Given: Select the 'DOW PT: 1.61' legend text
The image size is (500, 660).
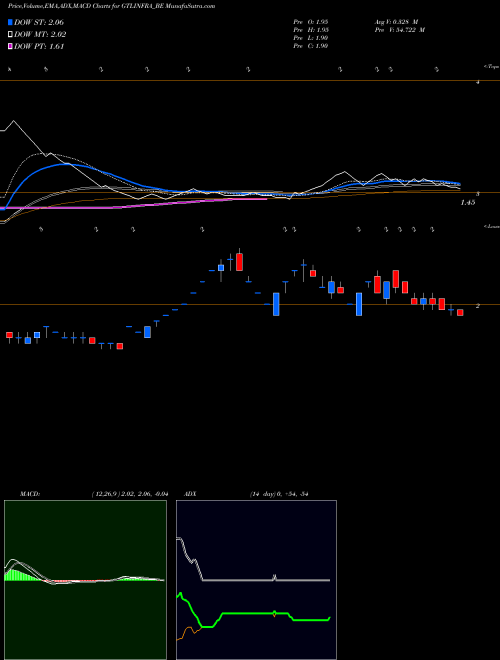Looking at the screenshot, I should click(x=39, y=47).
